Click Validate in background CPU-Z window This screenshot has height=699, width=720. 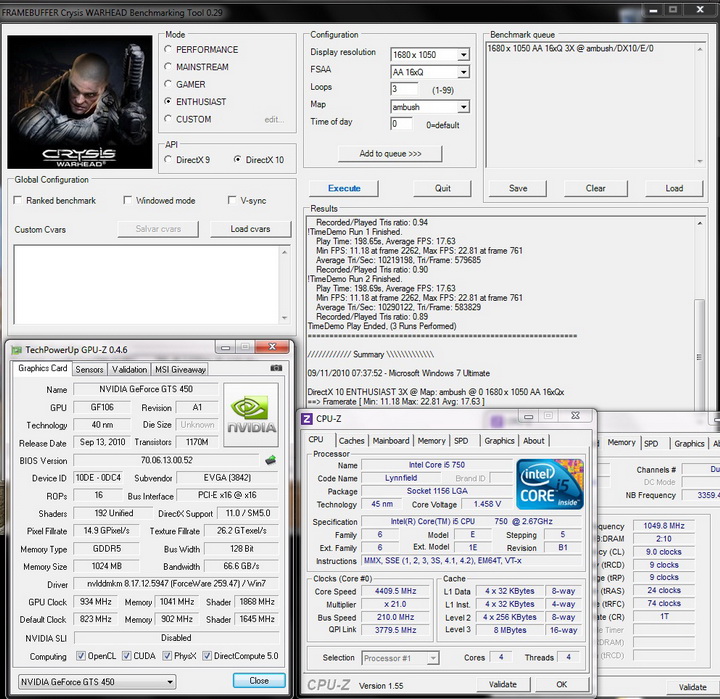coord(692,687)
